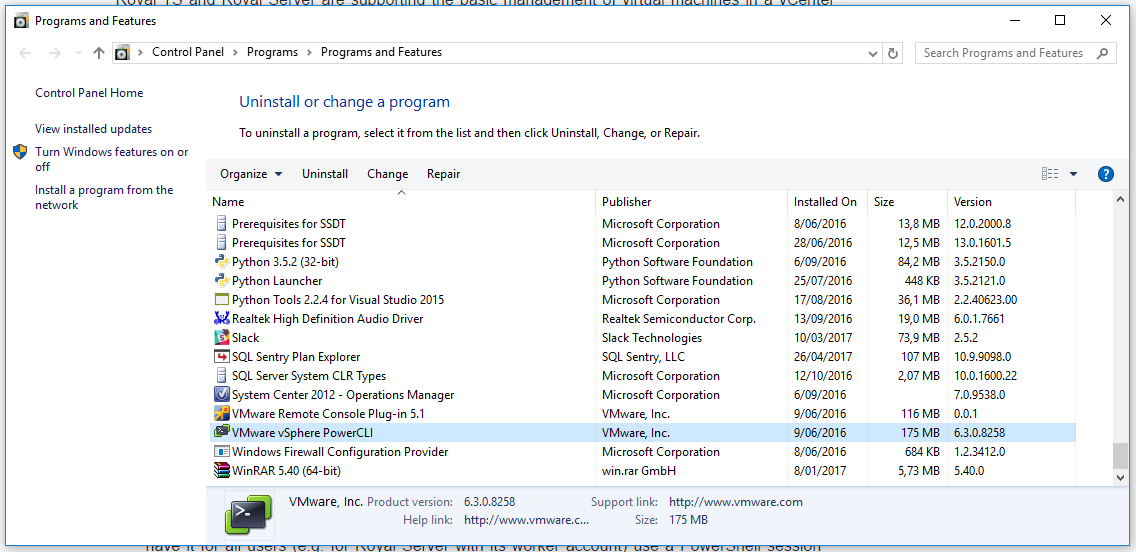Expand the address bar history dropdown
Screen dimensions: 1136x552
click(873, 53)
